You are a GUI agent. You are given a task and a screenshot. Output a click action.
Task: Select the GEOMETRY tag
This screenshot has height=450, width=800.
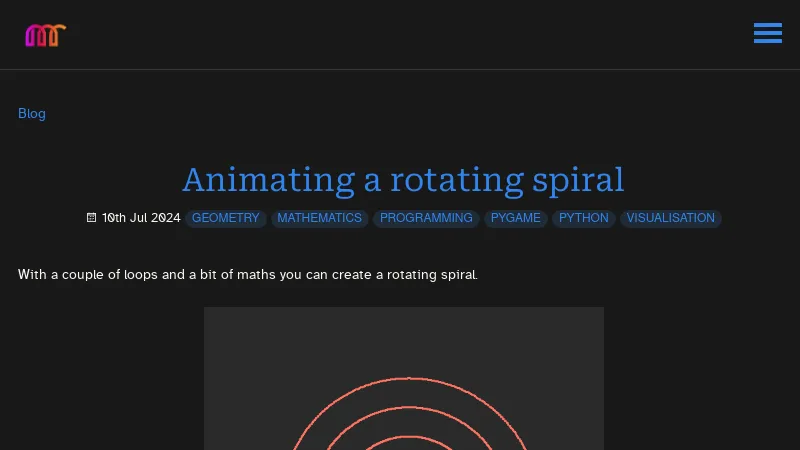point(226,218)
